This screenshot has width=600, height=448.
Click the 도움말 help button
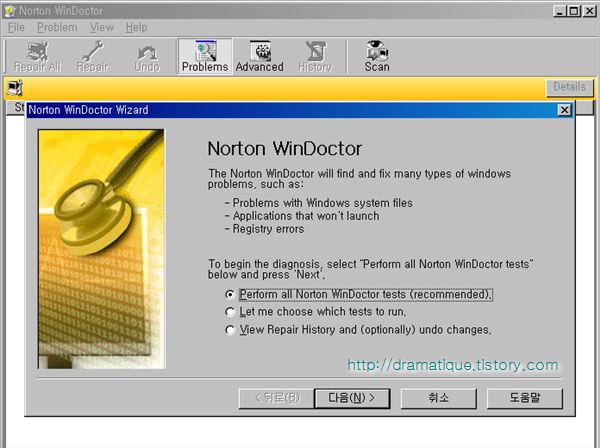pyautogui.click(x=525, y=398)
